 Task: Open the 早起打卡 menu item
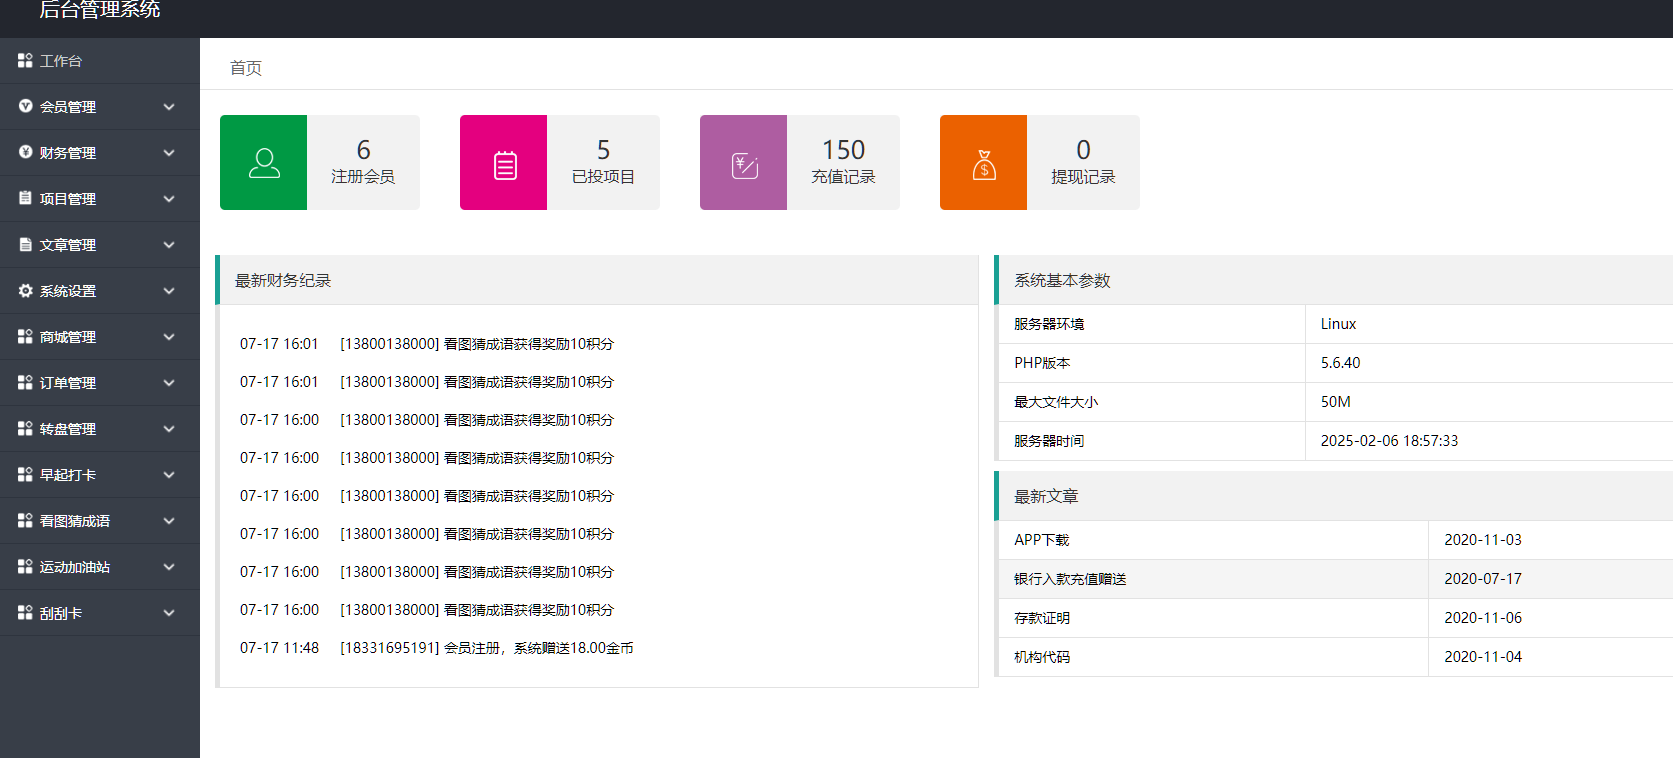(68, 475)
